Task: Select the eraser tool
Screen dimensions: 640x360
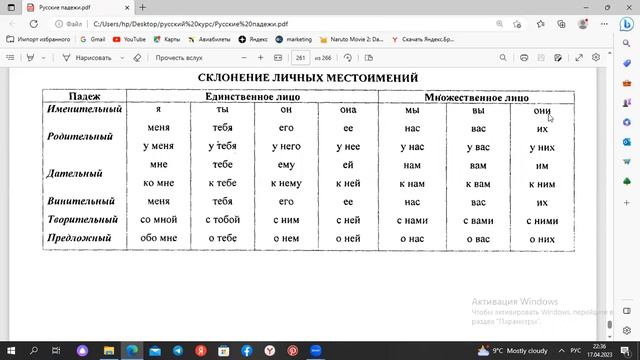Action: point(137,58)
